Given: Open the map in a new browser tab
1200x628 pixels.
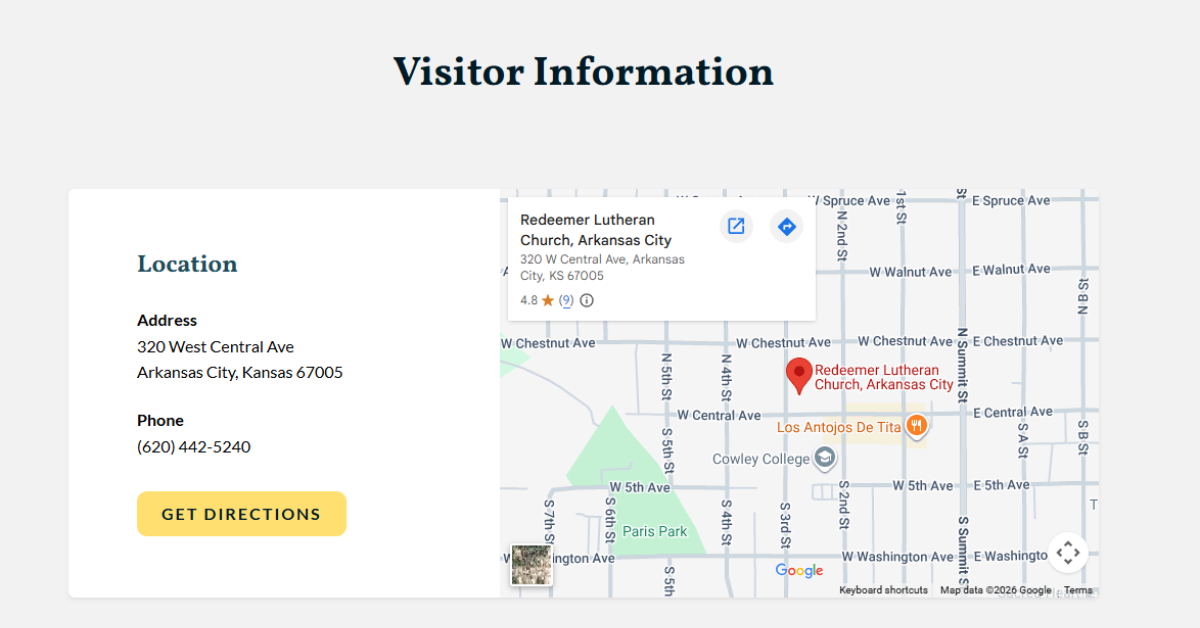Looking at the screenshot, I should [736, 226].
